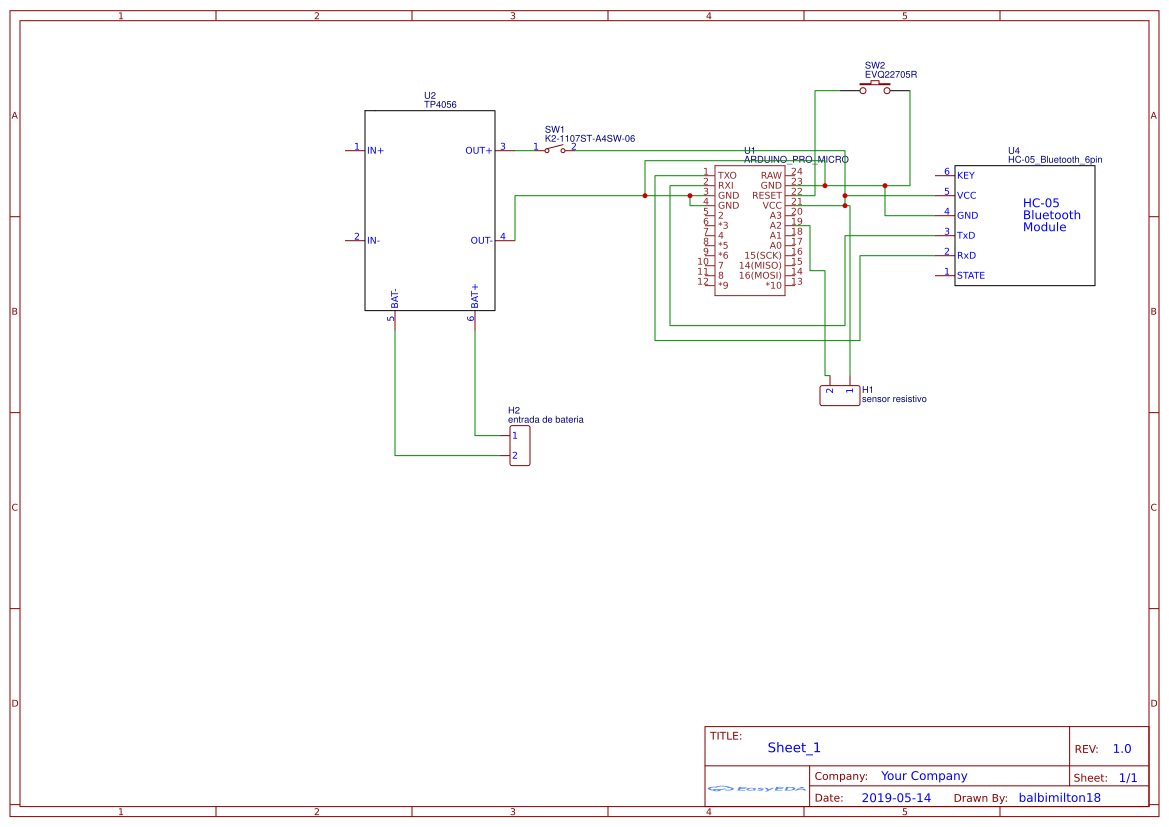1169x827 pixels.
Task: Click the REV 1.0 revision value
Action: click(1121, 747)
